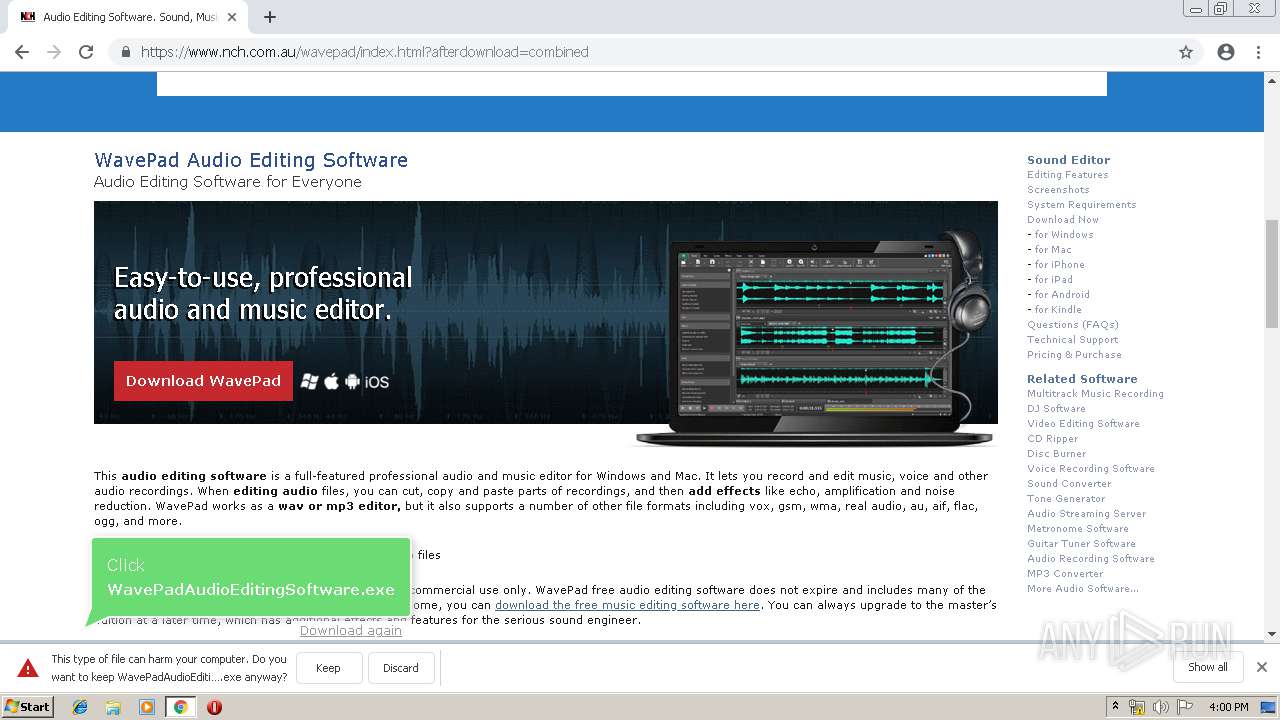Click scrollbar down arrow

pyautogui.click(x=1272, y=633)
